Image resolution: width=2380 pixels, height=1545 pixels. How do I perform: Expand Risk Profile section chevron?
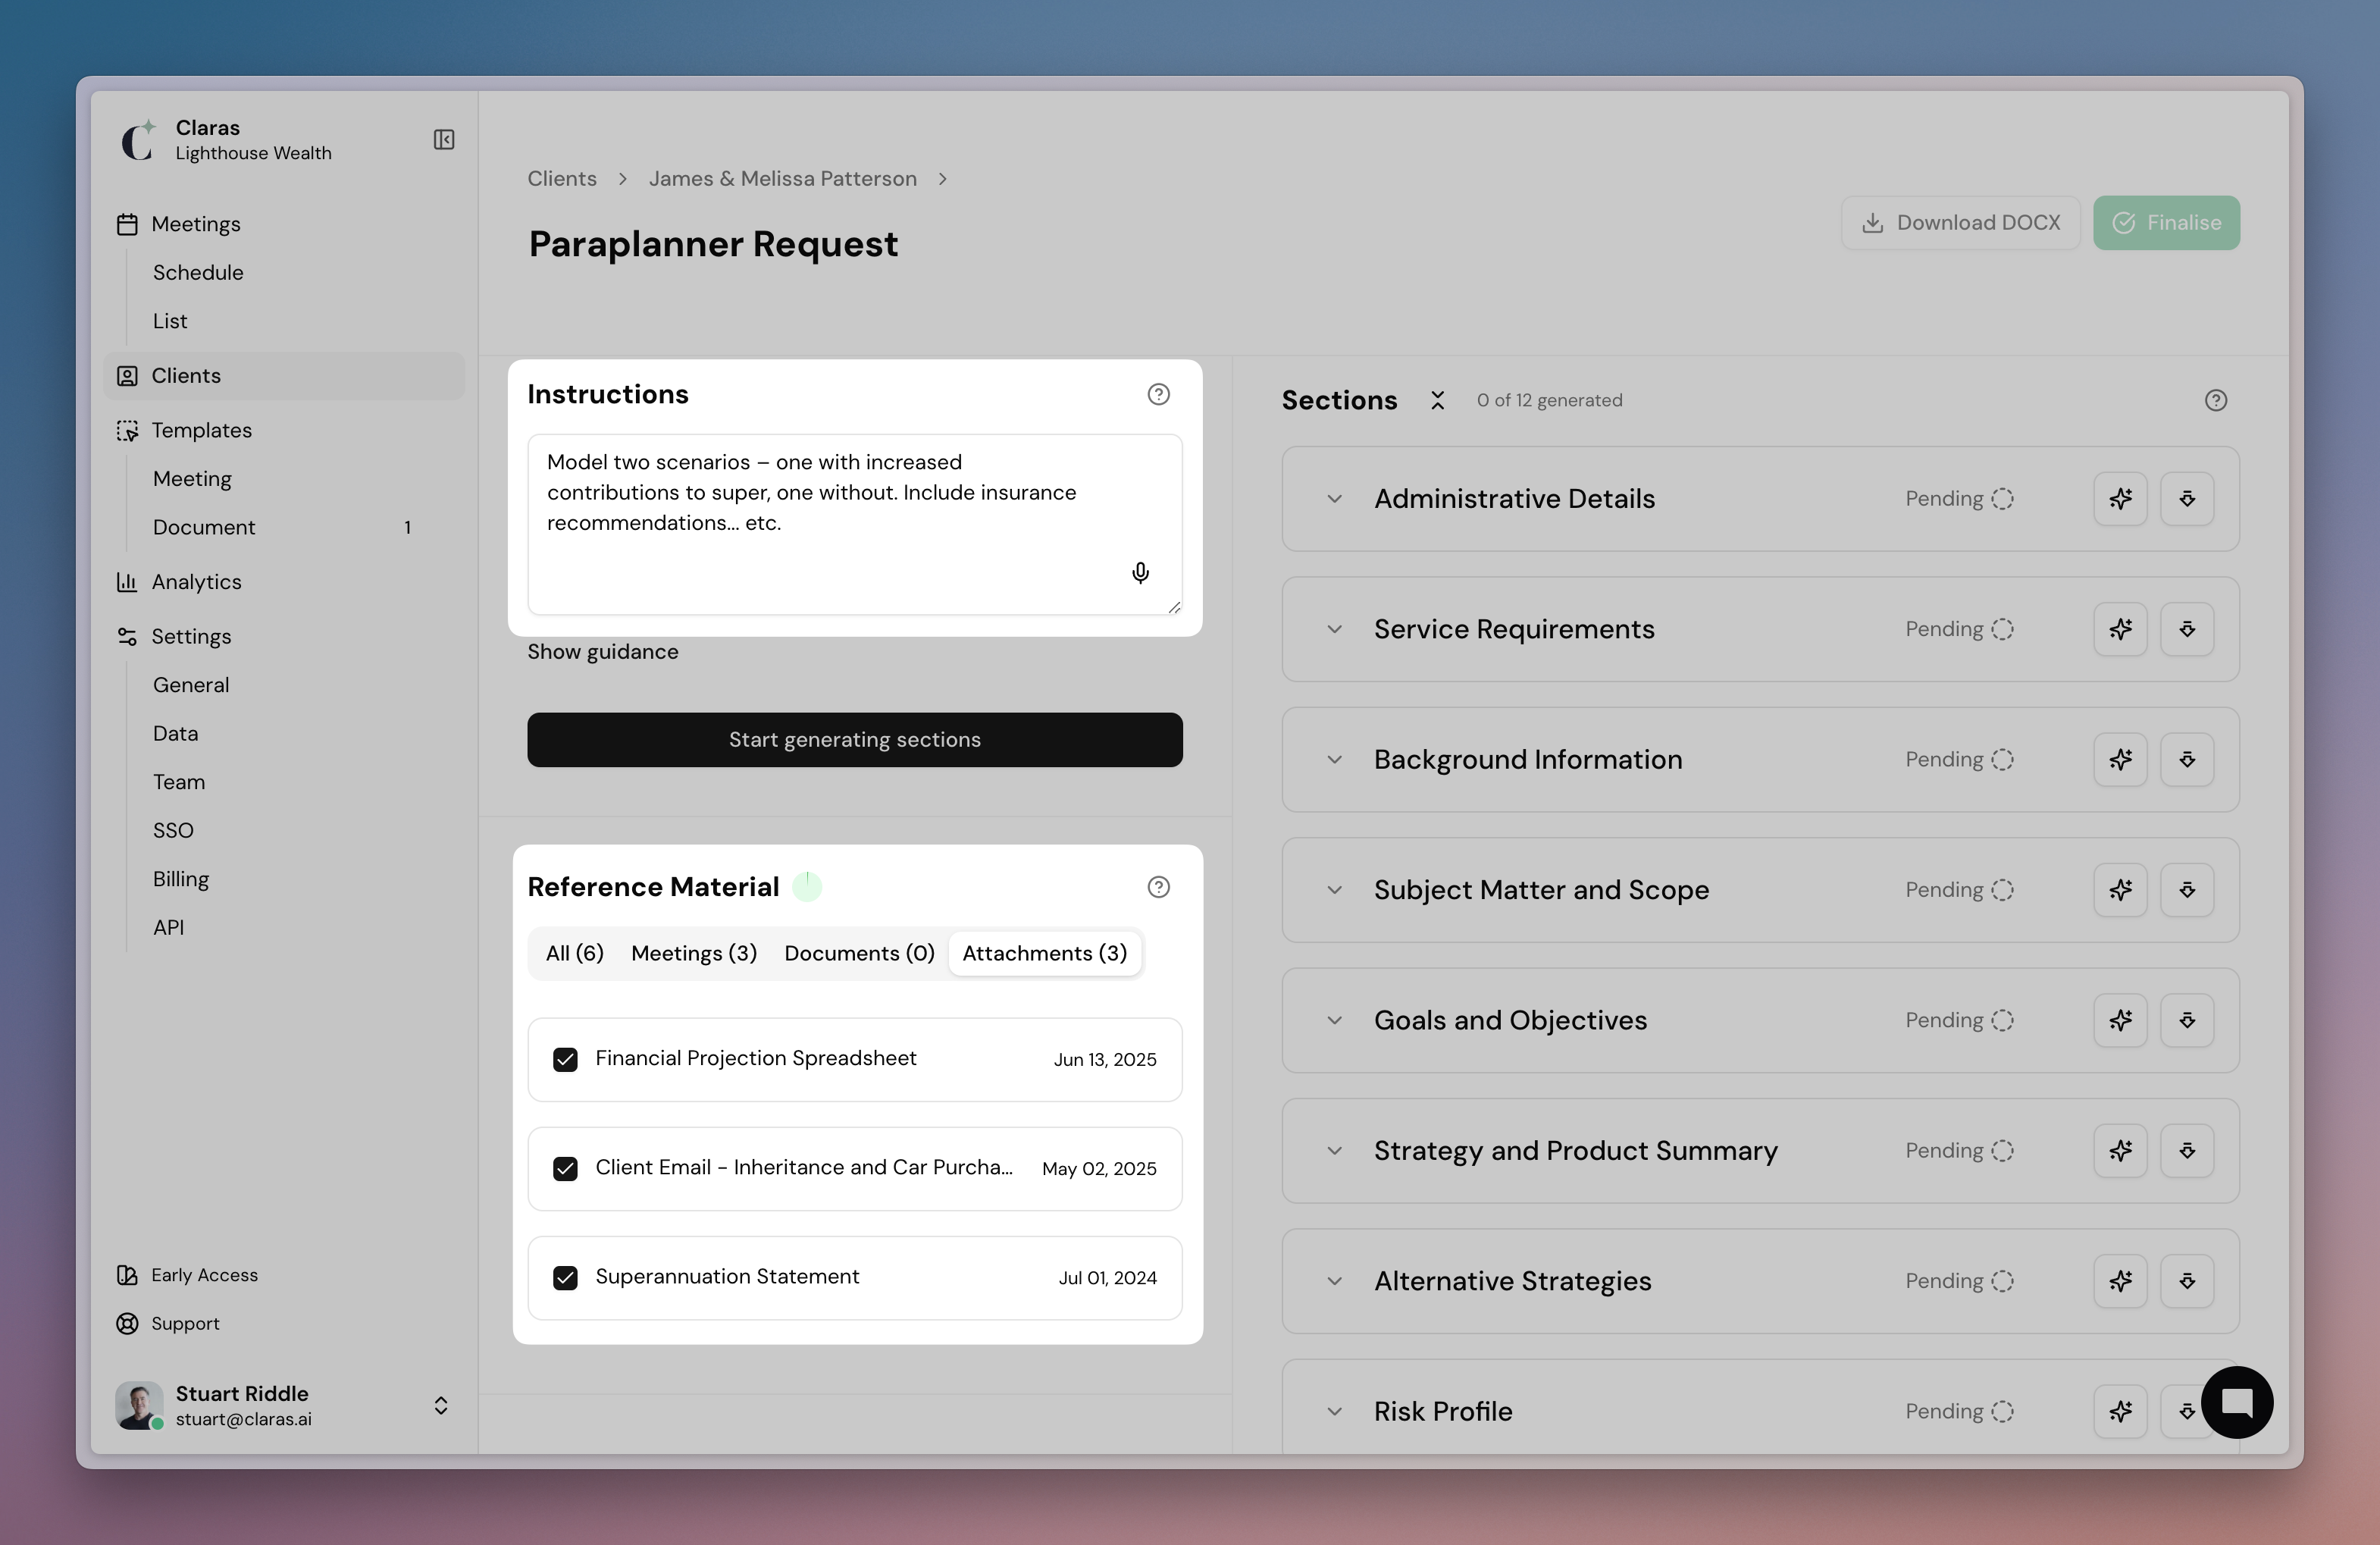(x=1334, y=1411)
